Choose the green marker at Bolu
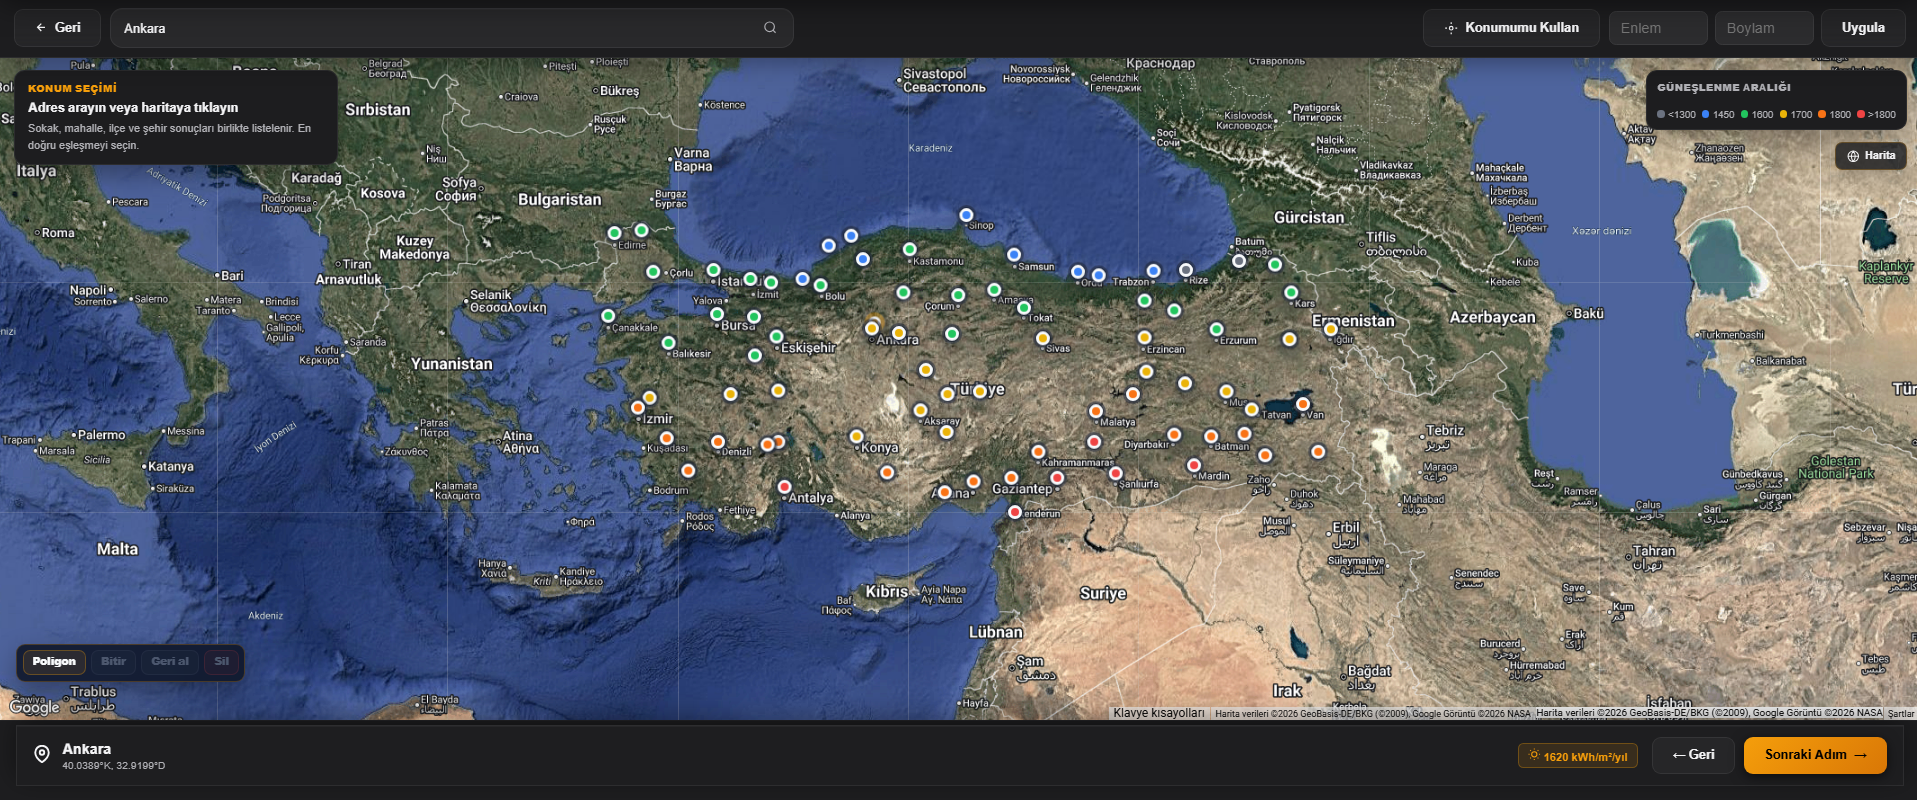Image resolution: width=1917 pixels, height=800 pixels. pyautogui.click(x=820, y=285)
